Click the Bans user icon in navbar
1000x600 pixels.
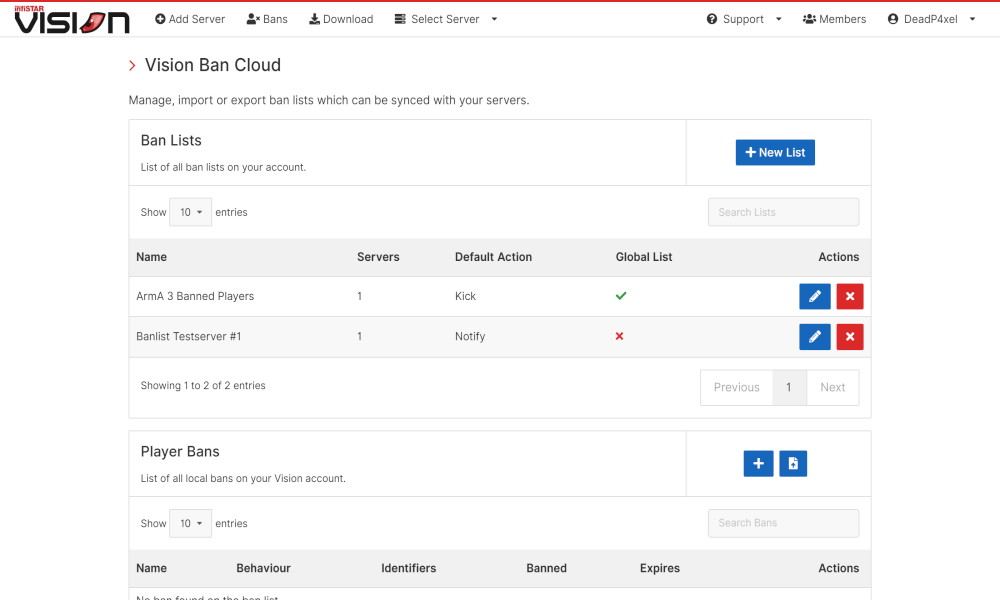tap(253, 19)
